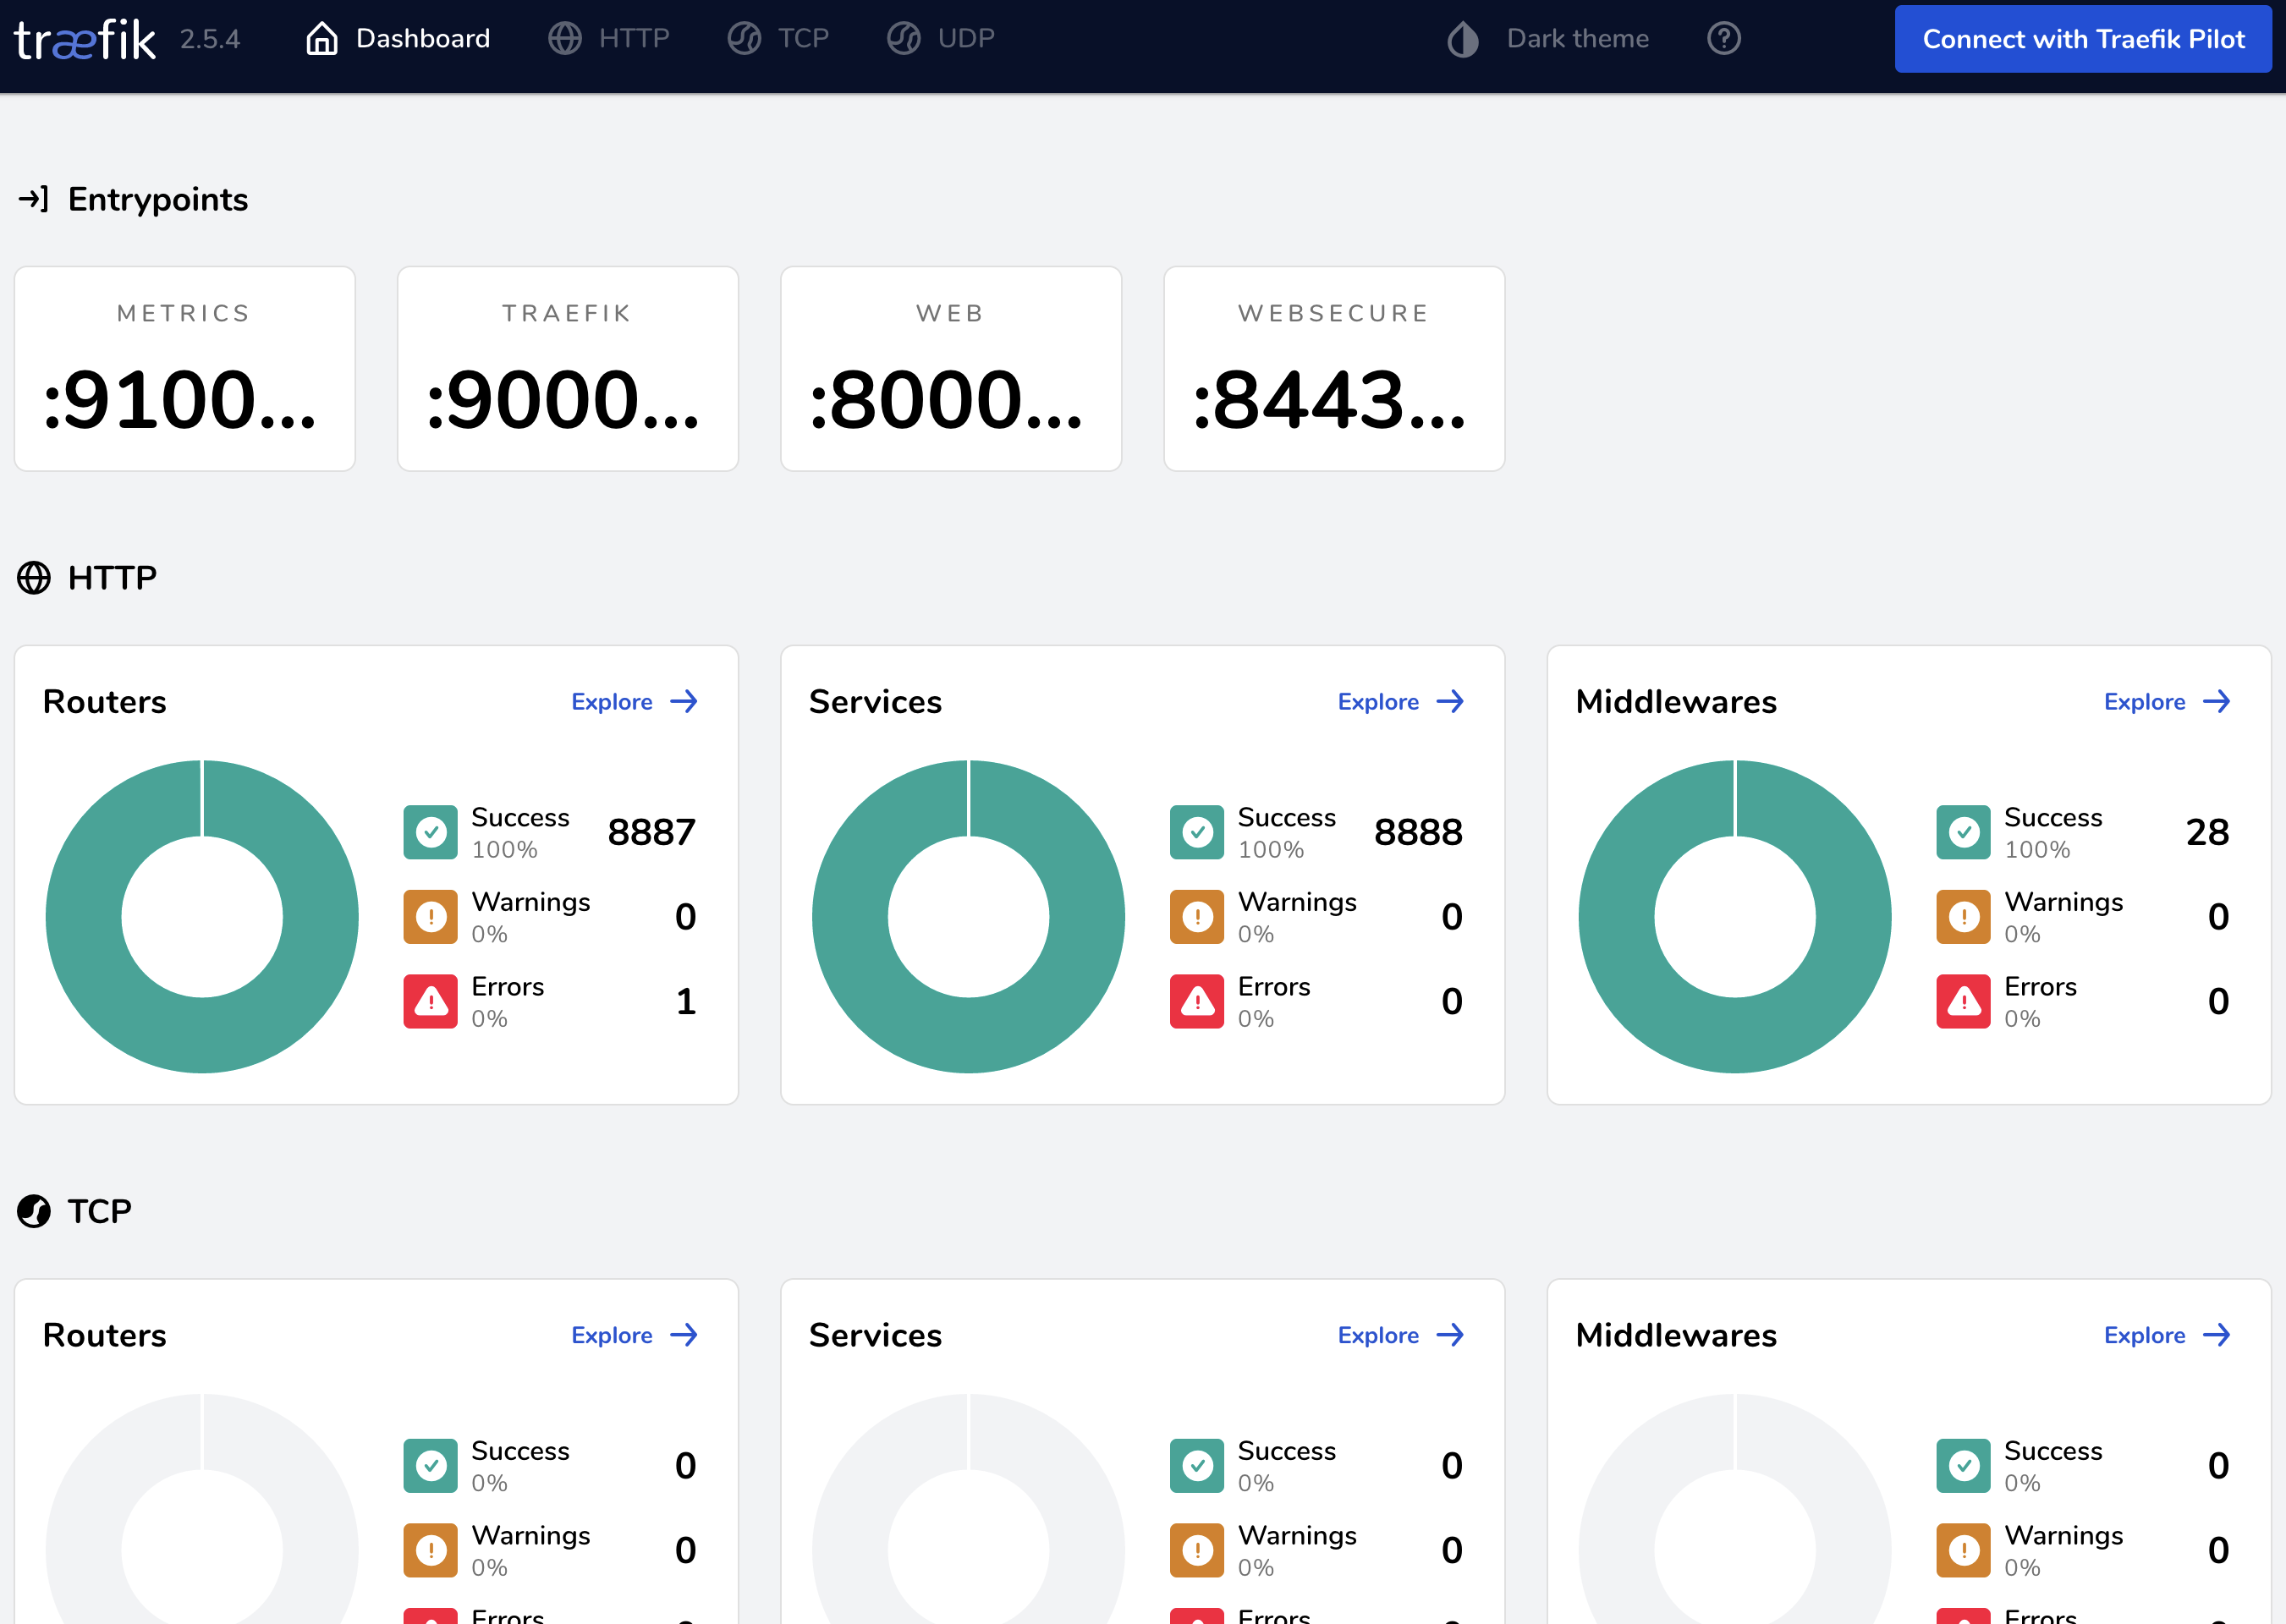2286x1624 pixels.
Task: Click the Success checkmark icon in HTTP Services card
Action: pos(1196,831)
